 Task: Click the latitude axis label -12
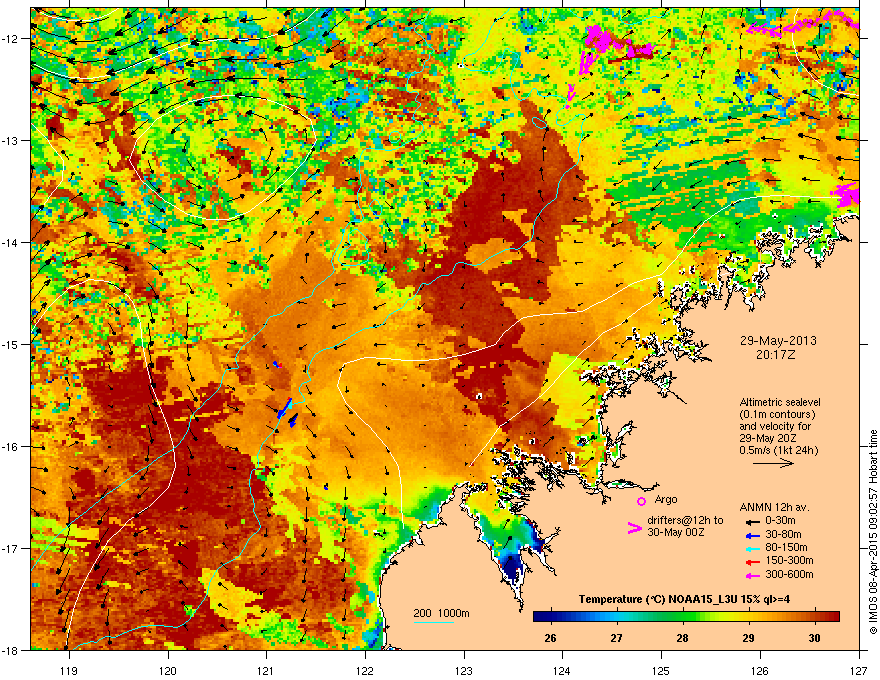click(11, 39)
